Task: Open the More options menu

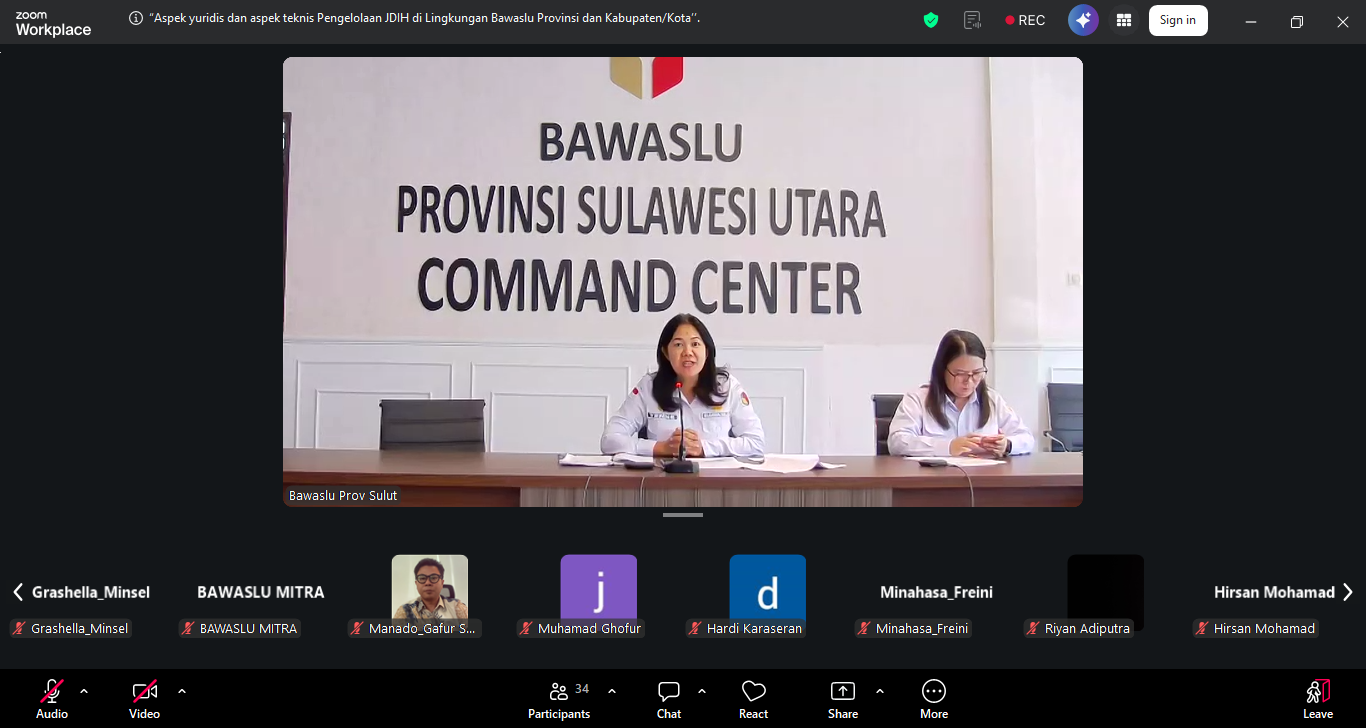Action: (934, 699)
